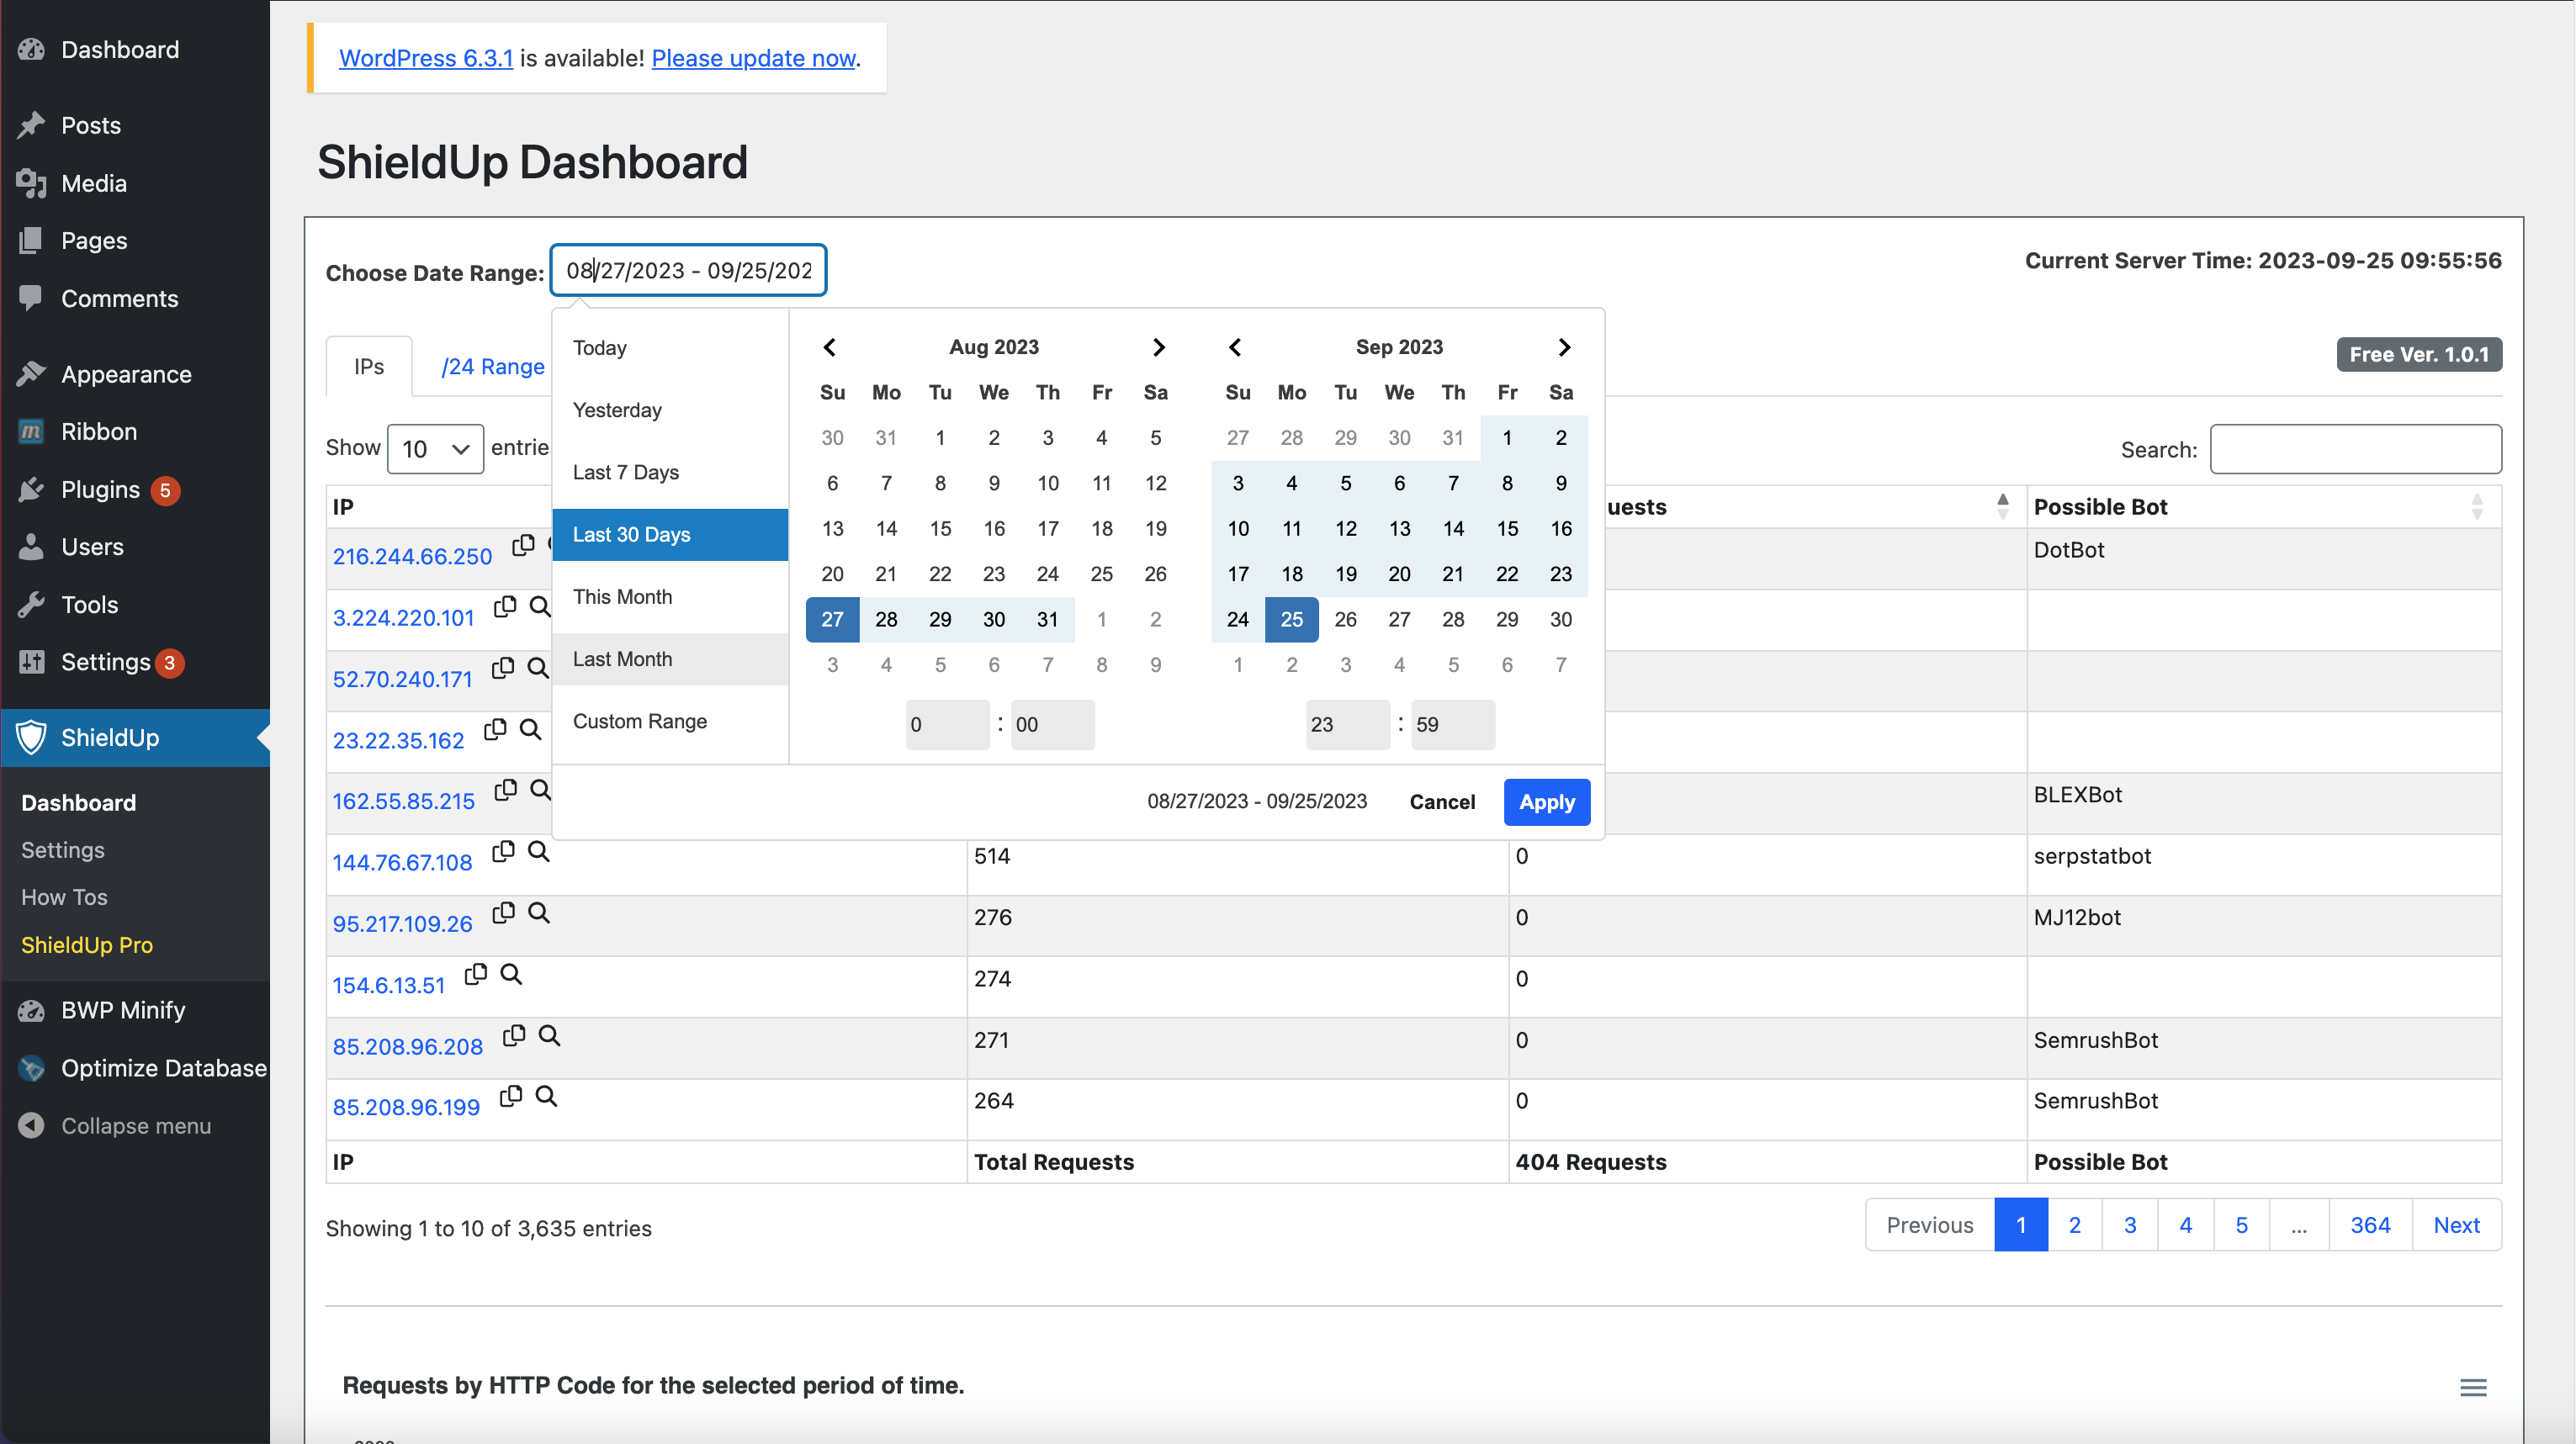Go to previous month in Aug 2023 calendar
The image size is (2576, 1444).
830,347
